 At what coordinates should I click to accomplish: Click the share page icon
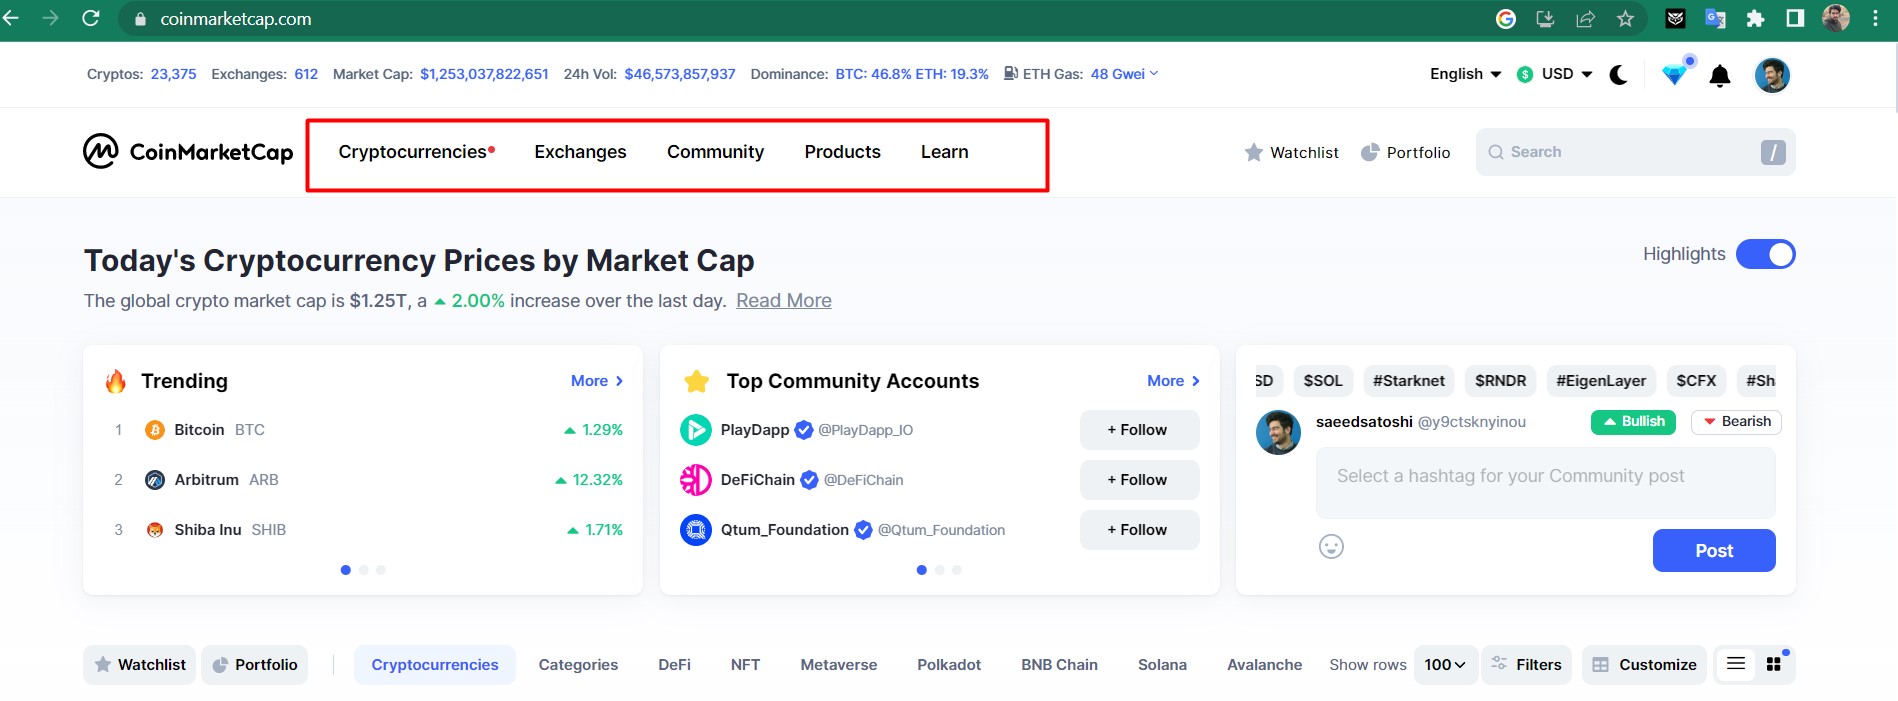pos(1585,18)
